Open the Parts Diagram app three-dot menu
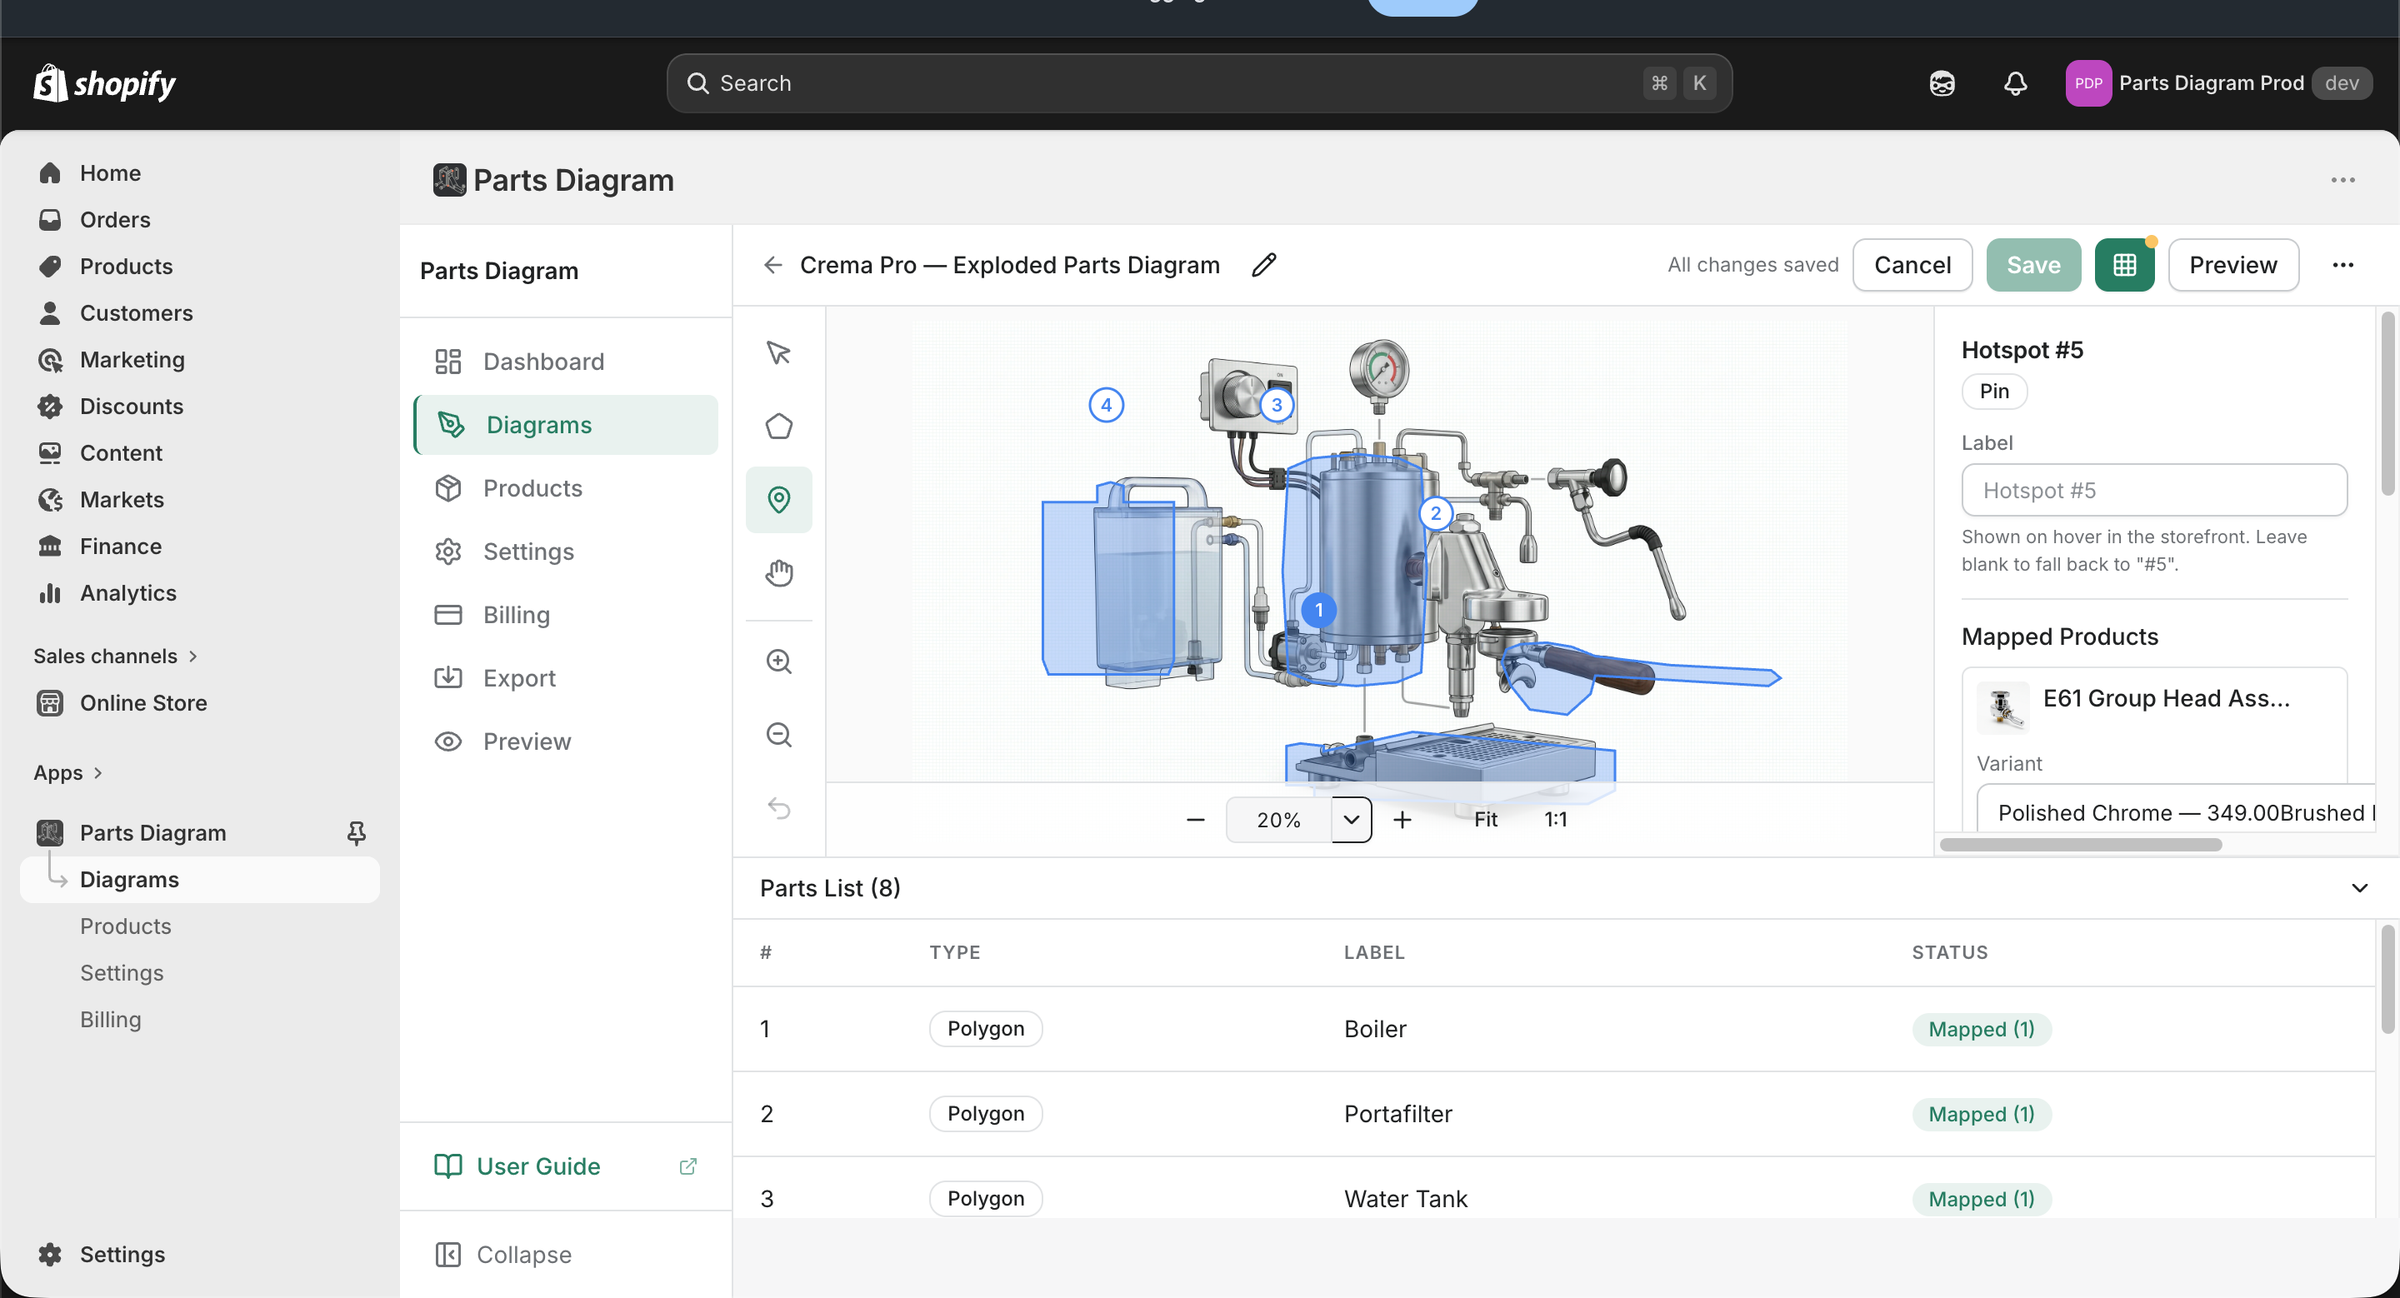The height and width of the screenshot is (1298, 2400). [2342, 180]
